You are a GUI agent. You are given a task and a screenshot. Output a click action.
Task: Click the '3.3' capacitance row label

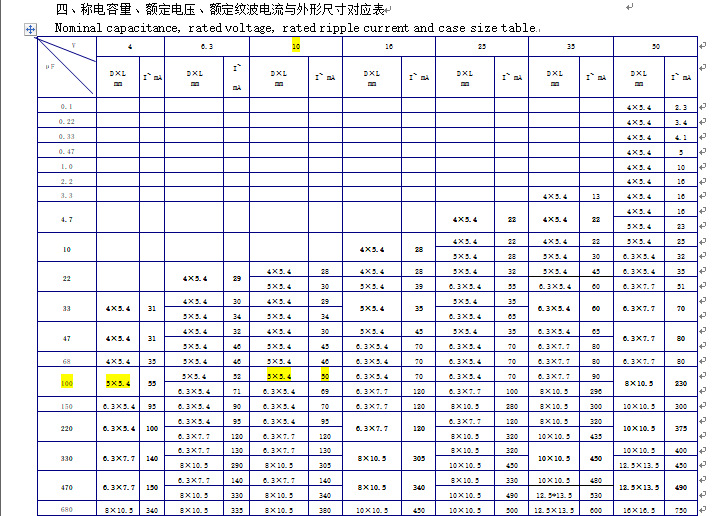(x=66, y=195)
